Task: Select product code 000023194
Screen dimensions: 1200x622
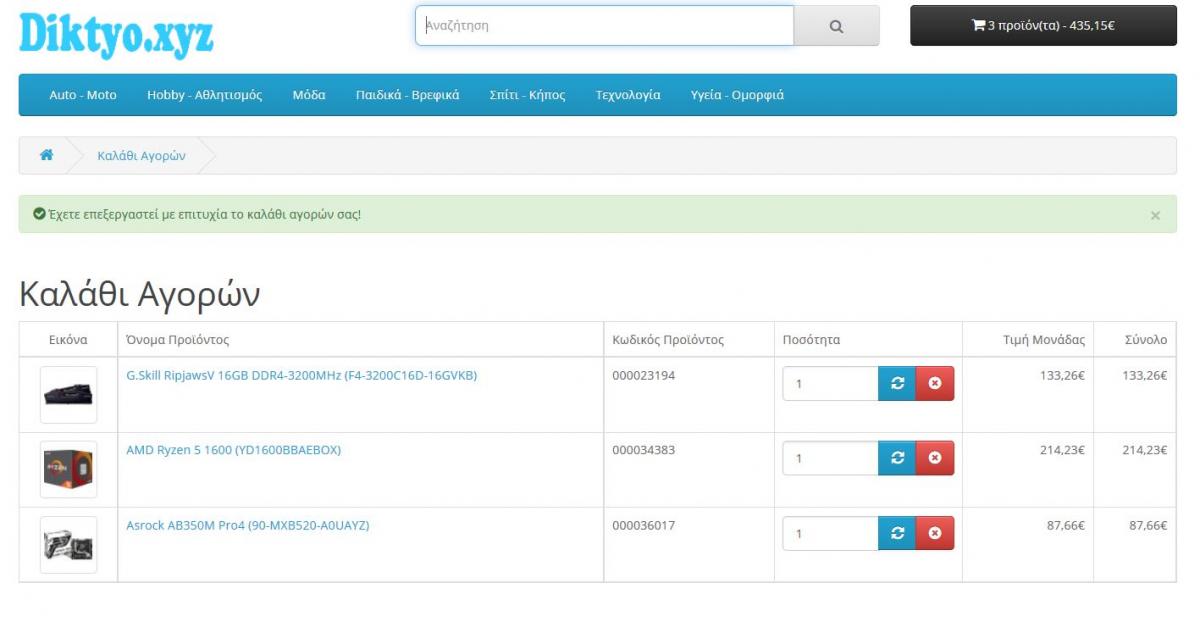Action: click(x=643, y=376)
